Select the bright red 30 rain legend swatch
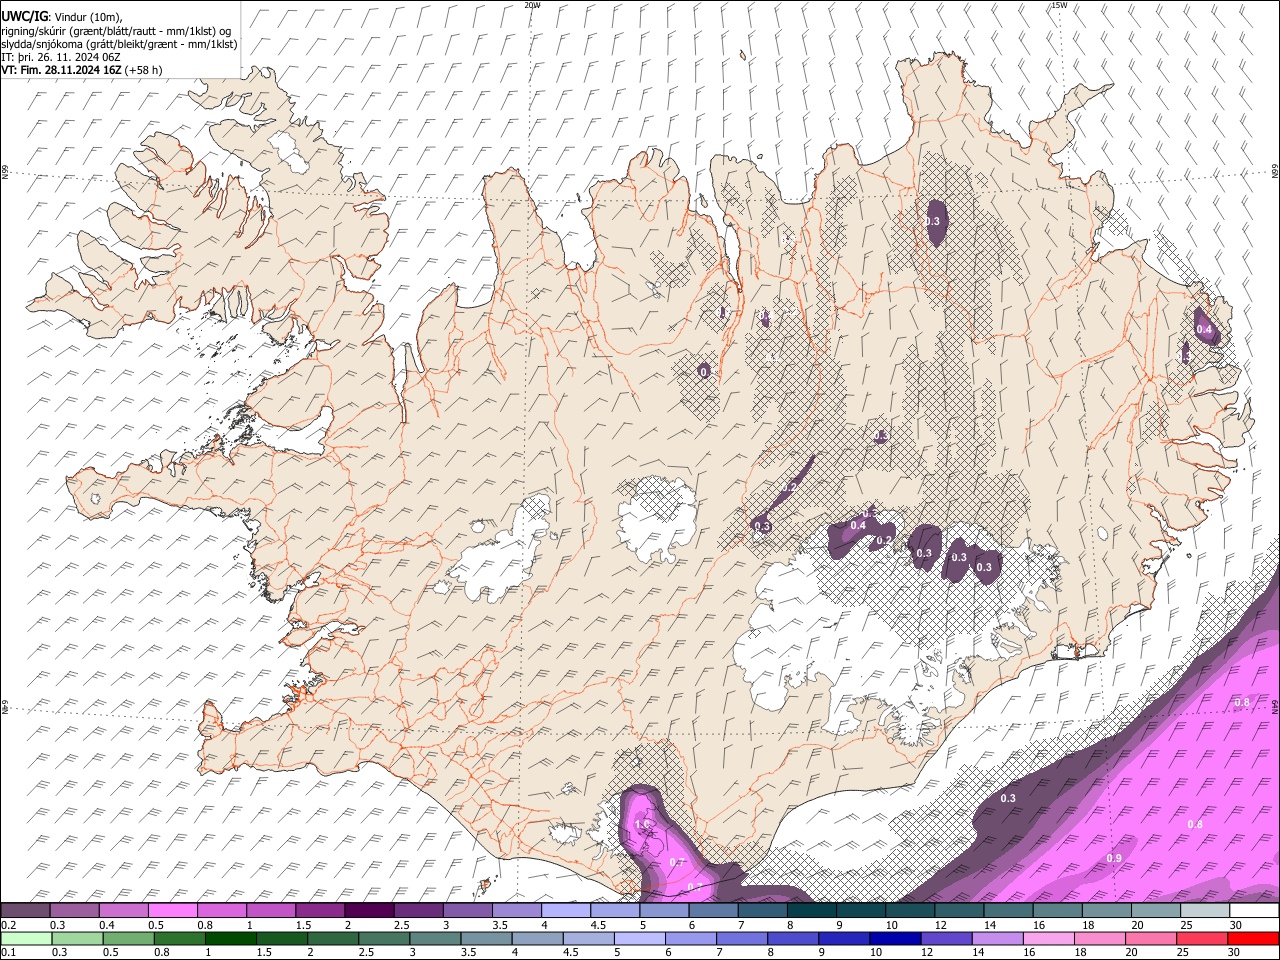Image resolution: width=1280 pixels, height=960 pixels. 1253,939
